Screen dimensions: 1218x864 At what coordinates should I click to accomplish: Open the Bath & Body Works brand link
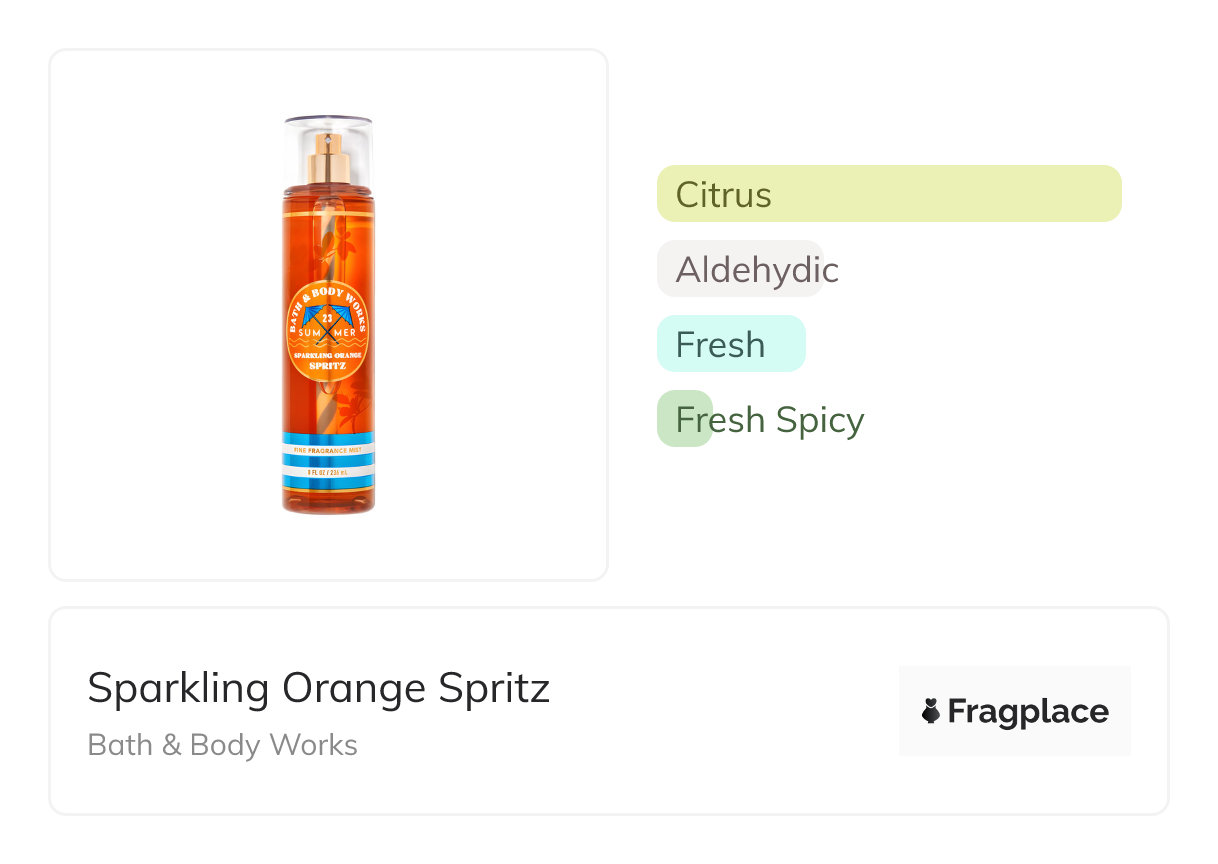click(x=222, y=745)
